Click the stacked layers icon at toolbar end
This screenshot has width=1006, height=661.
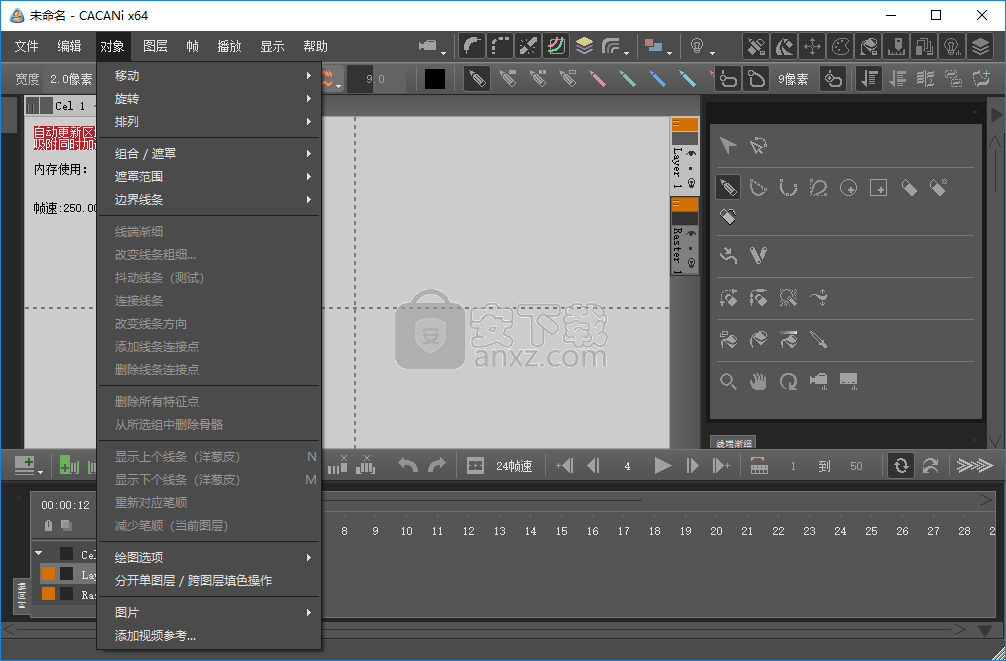[x=979, y=47]
